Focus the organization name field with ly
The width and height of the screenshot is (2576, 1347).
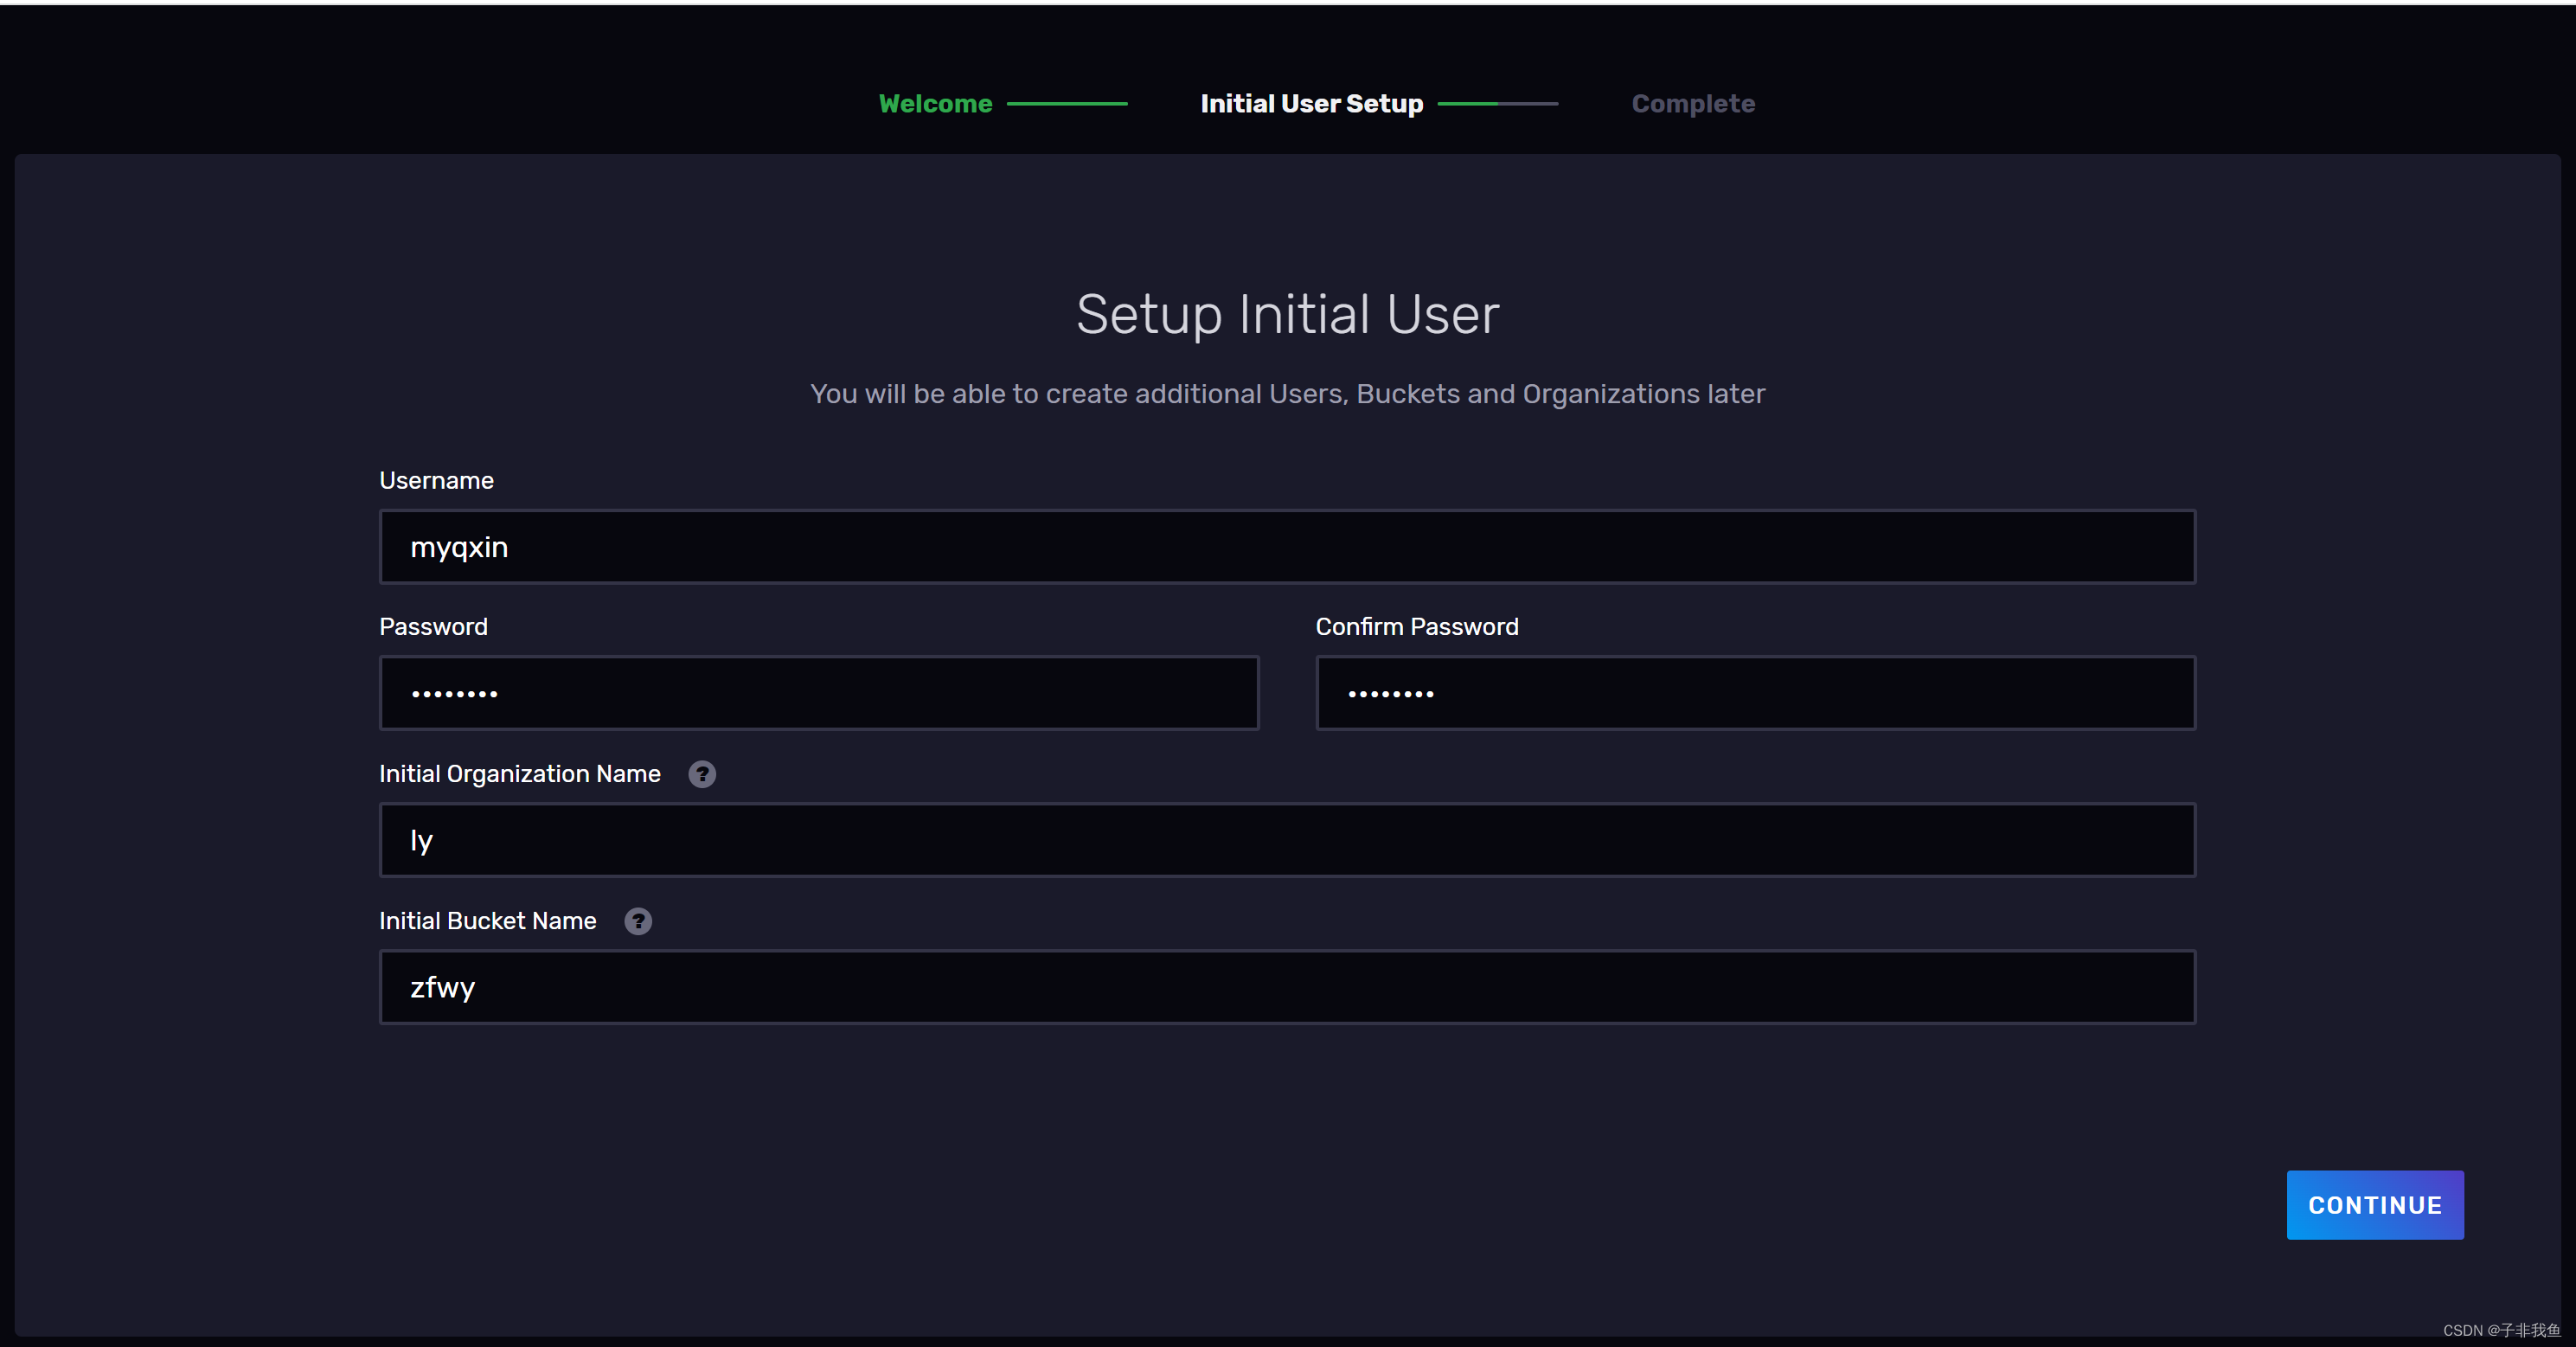coord(1286,840)
